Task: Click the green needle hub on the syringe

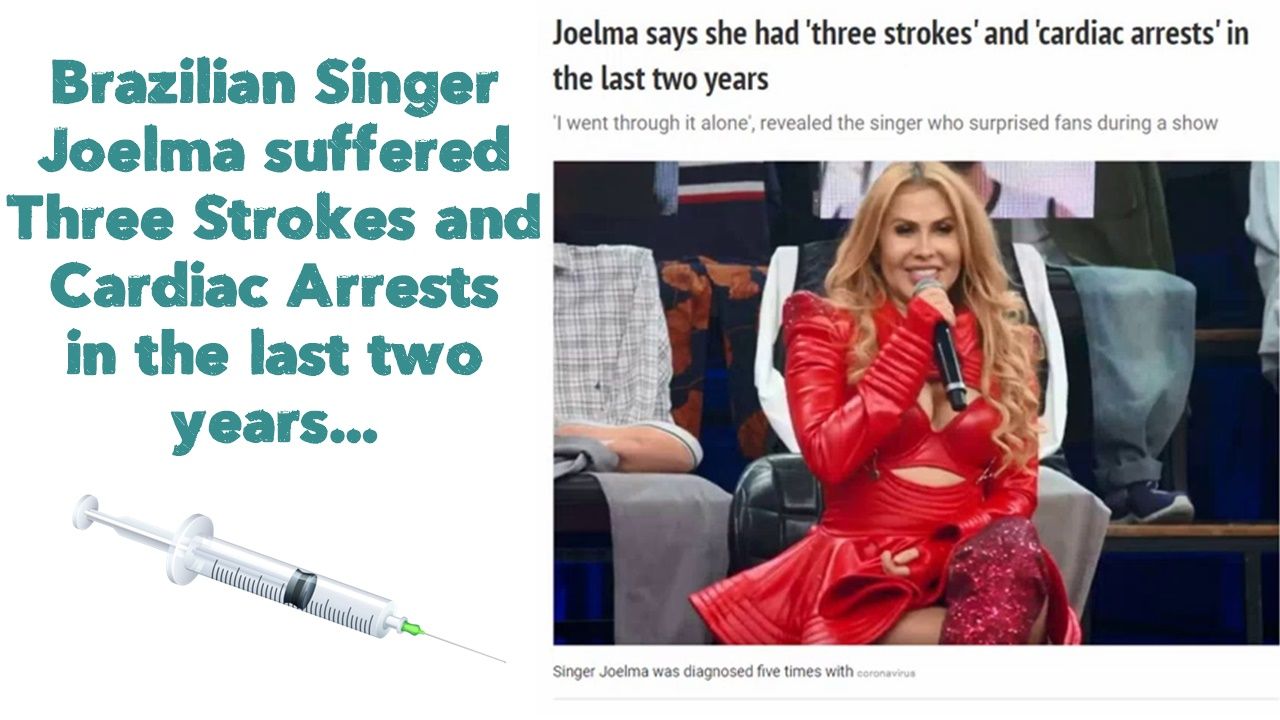Action: click(x=408, y=626)
